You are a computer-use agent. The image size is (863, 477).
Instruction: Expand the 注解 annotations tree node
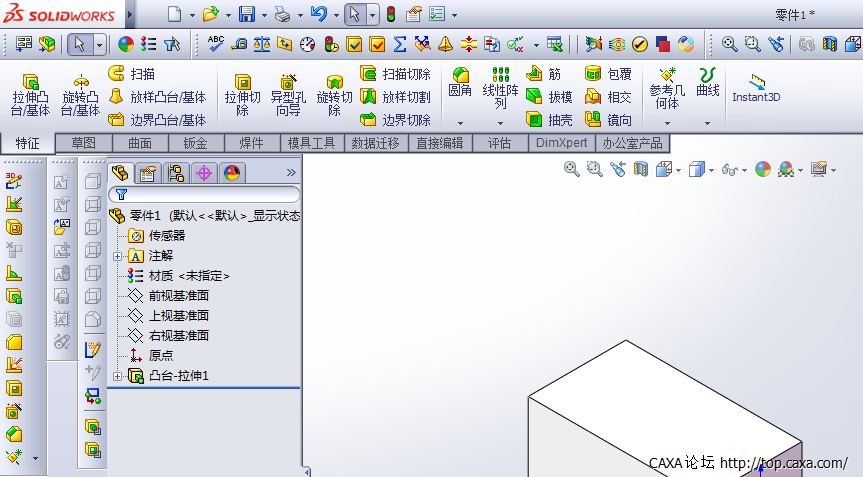tap(118, 256)
